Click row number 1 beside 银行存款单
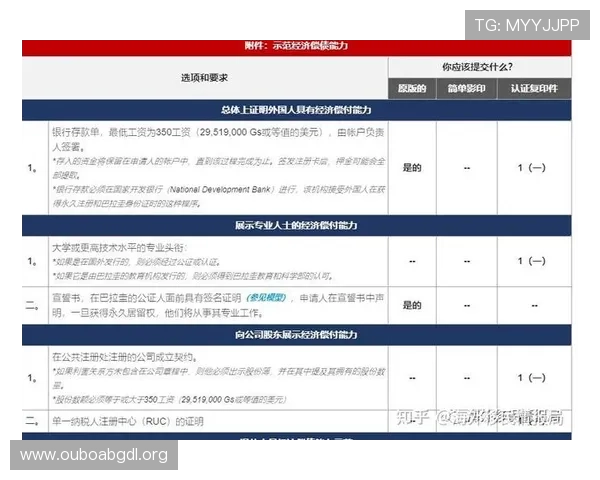Screen dimensions: 600x480 pyautogui.click(x=32, y=168)
